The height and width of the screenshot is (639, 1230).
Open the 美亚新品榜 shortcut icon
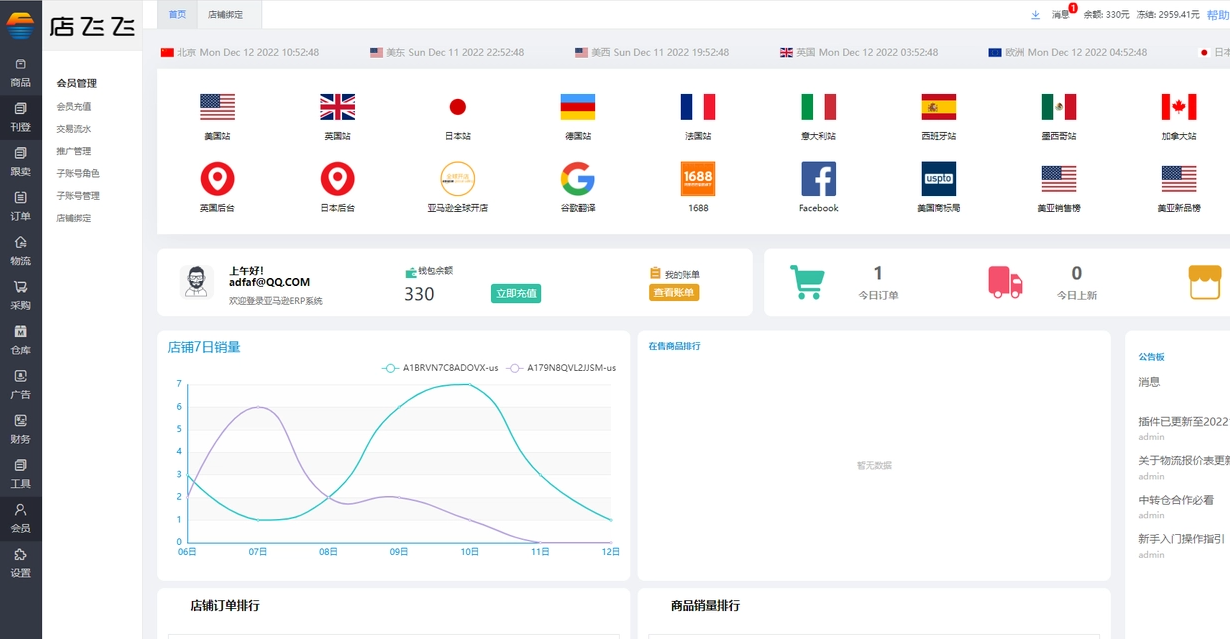tap(1178, 179)
